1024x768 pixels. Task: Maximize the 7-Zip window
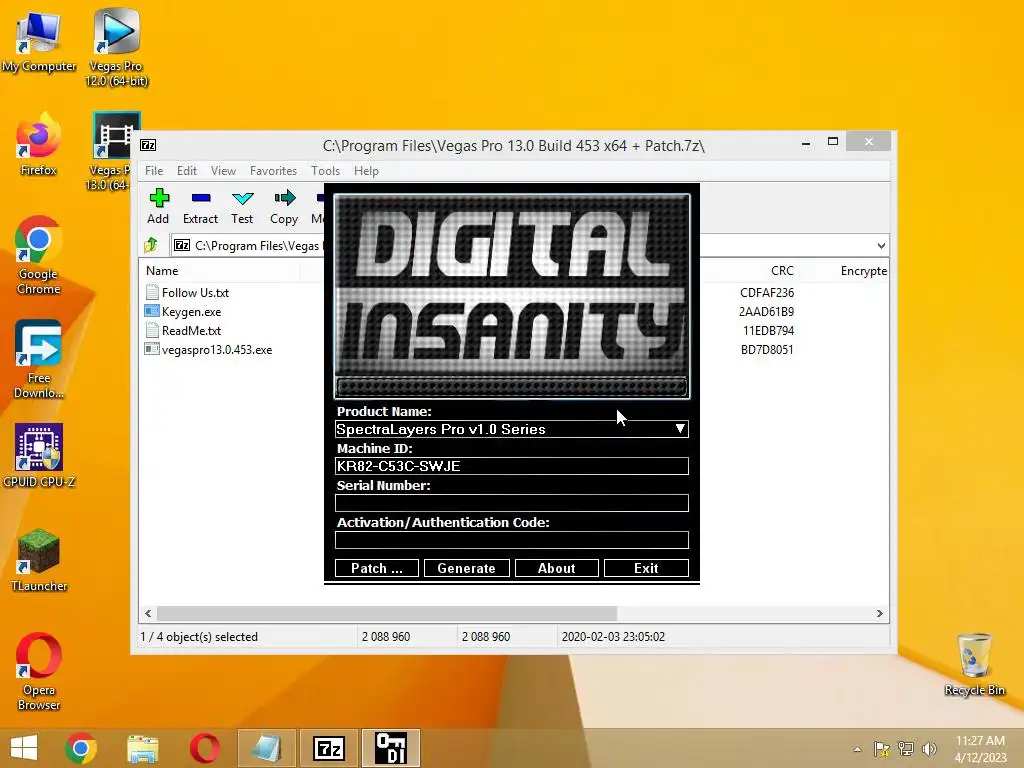pyautogui.click(x=833, y=141)
